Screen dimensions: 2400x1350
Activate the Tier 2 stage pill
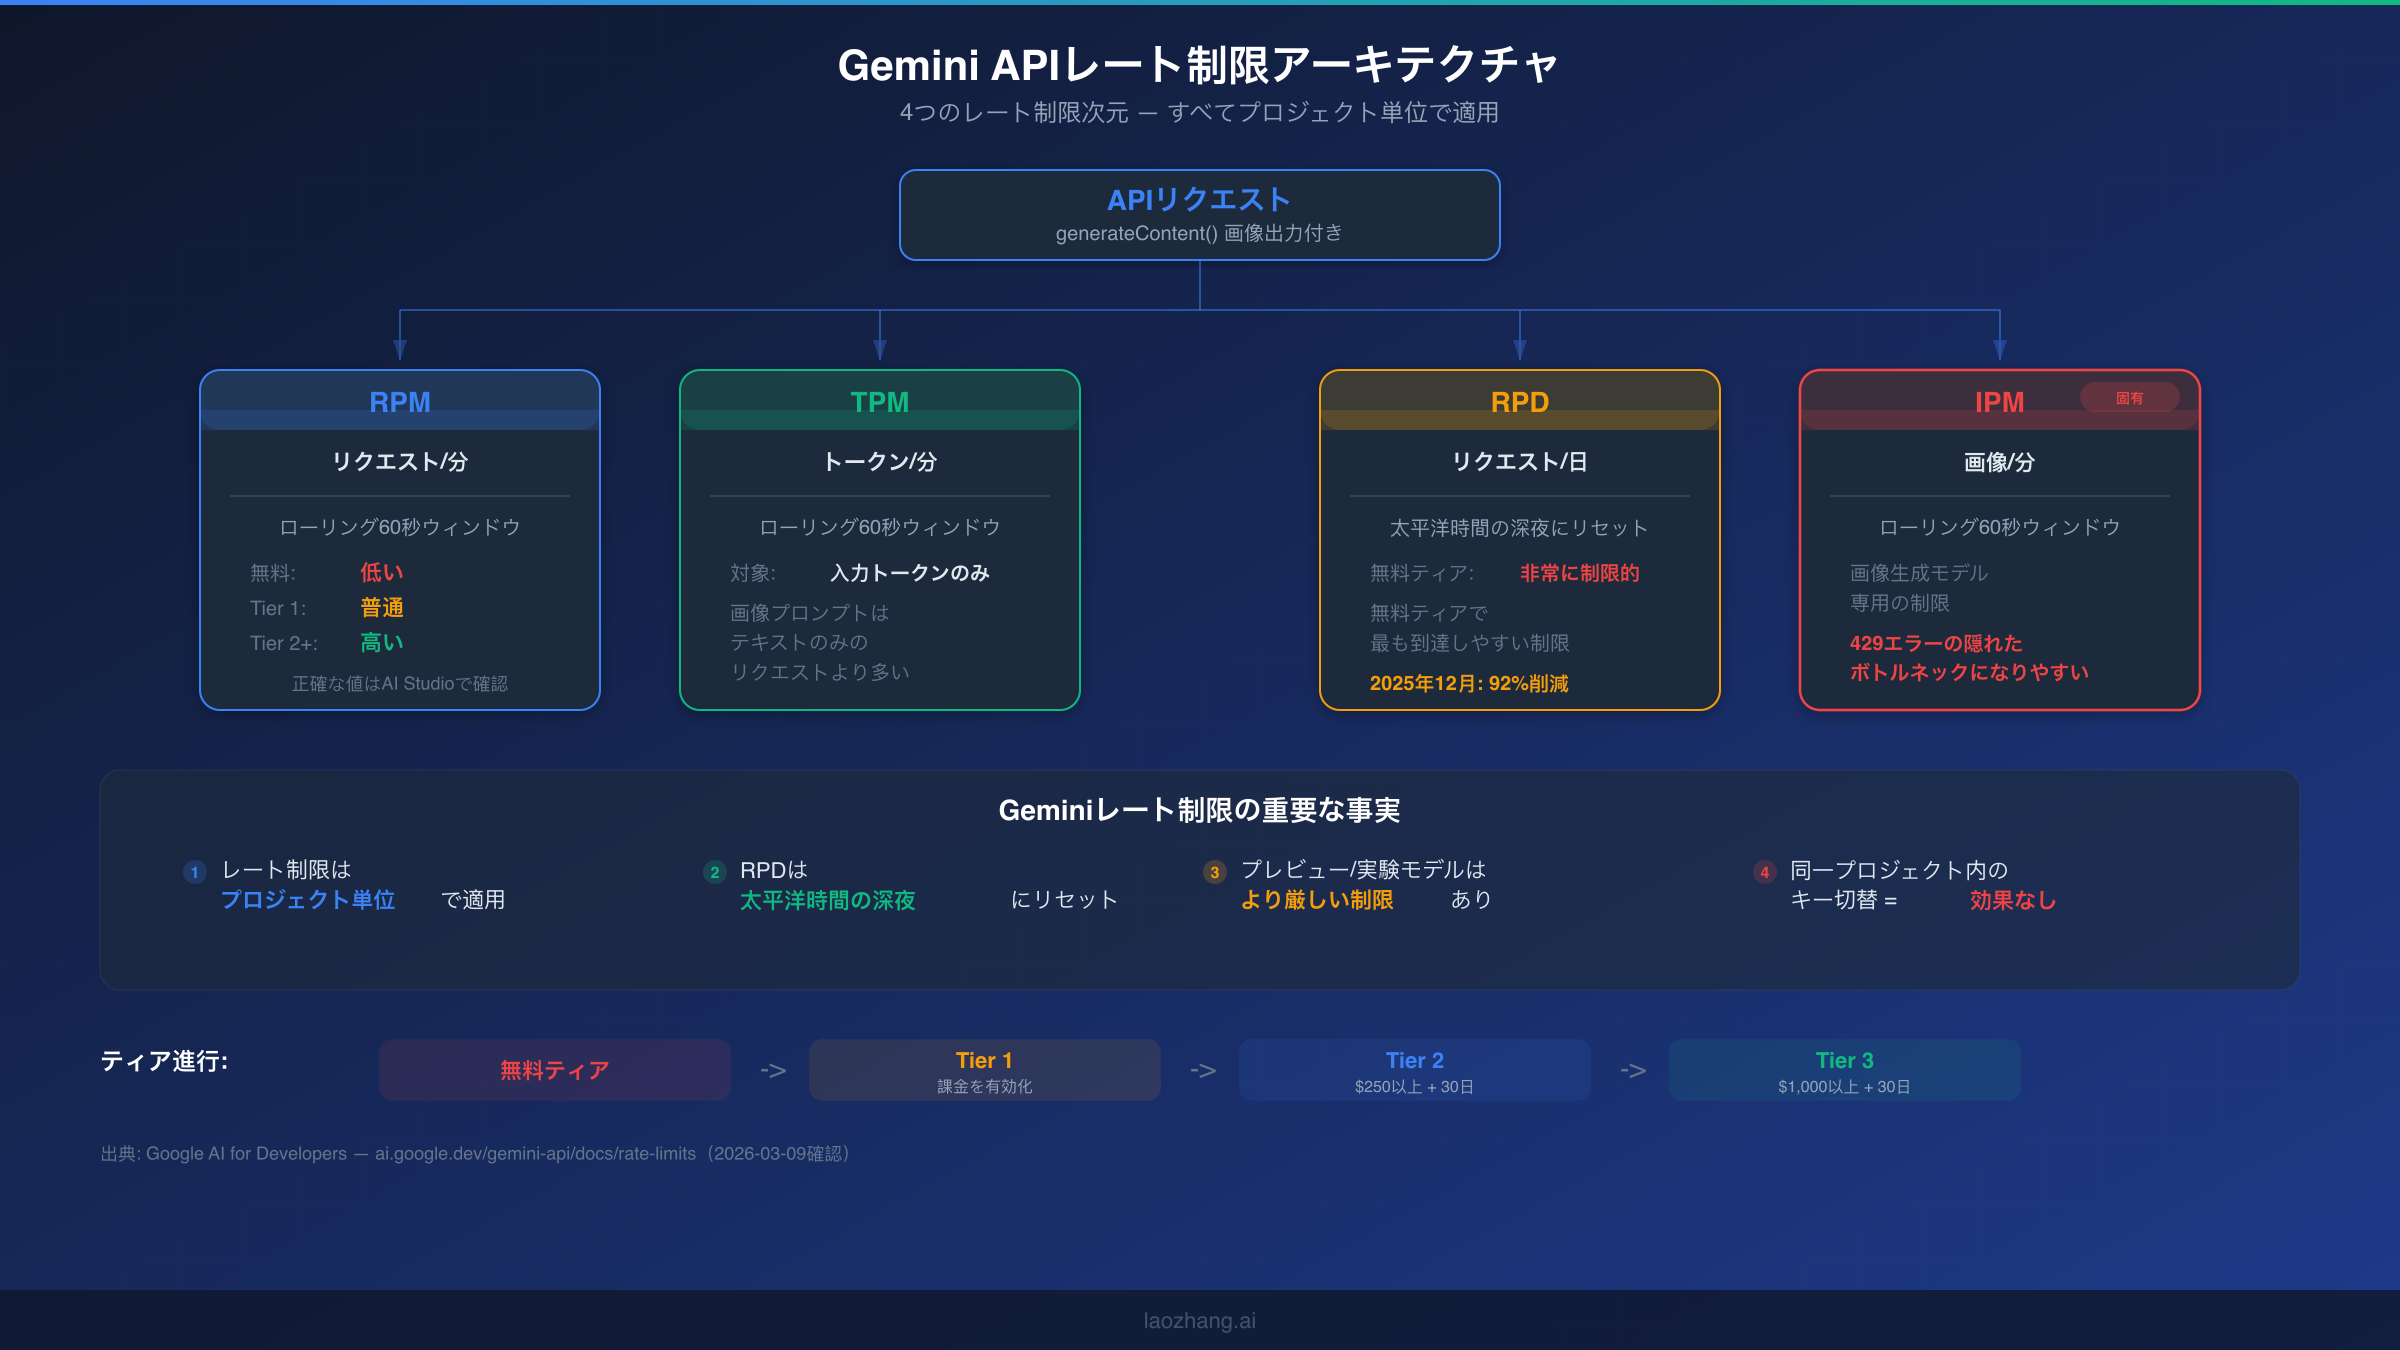tap(1414, 1069)
